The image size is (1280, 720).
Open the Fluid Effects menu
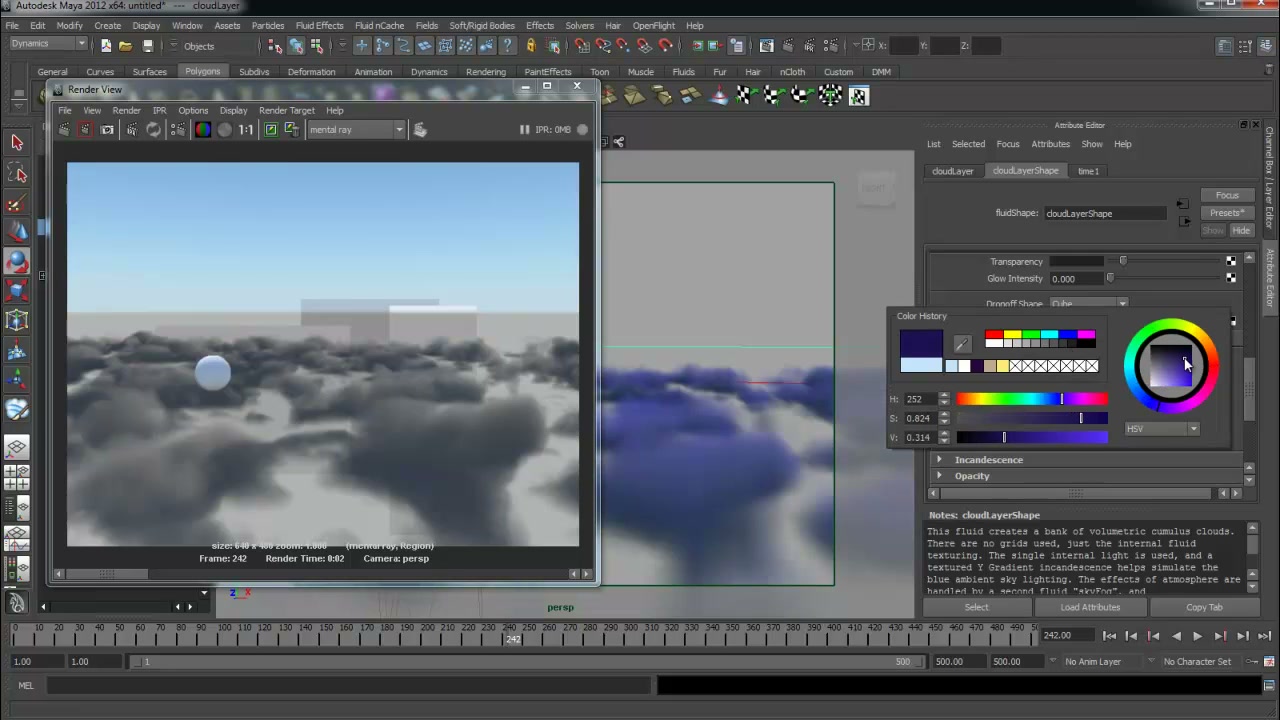[x=319, y=25]
